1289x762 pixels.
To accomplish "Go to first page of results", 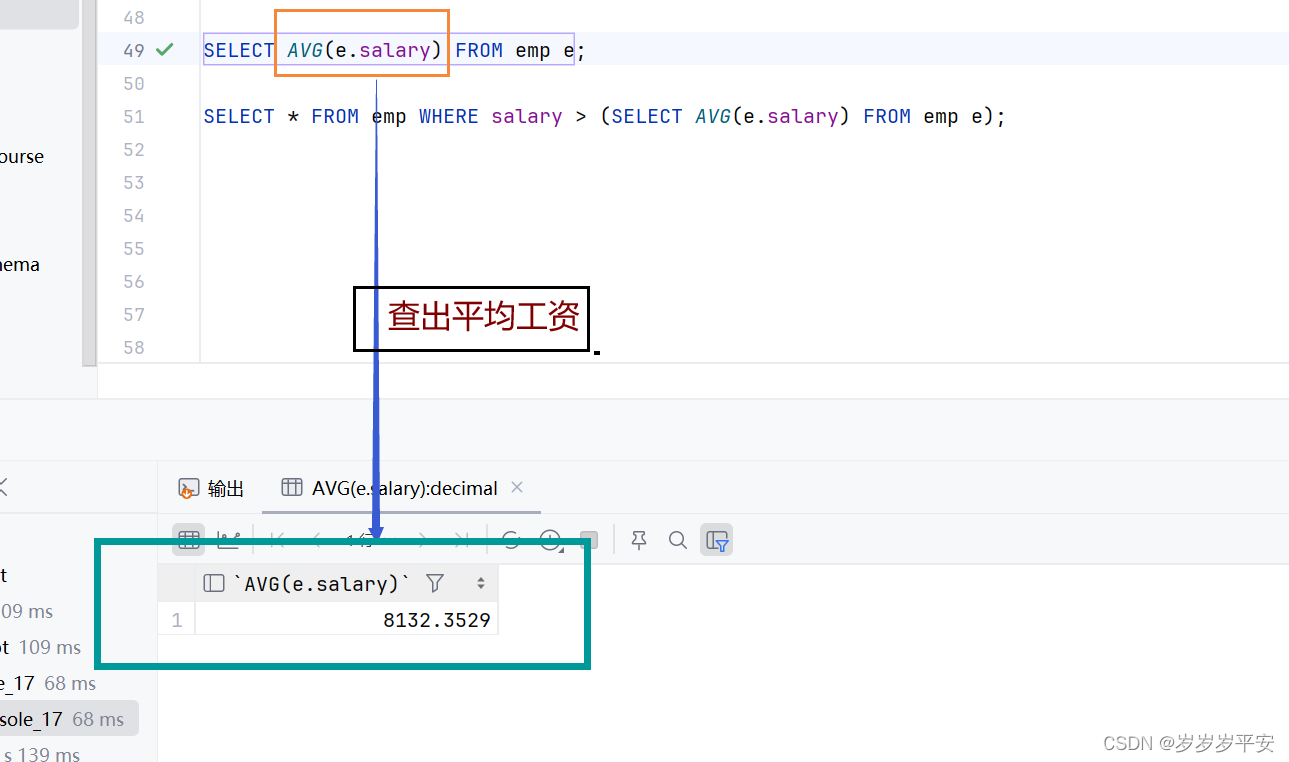I will (277, 540).
